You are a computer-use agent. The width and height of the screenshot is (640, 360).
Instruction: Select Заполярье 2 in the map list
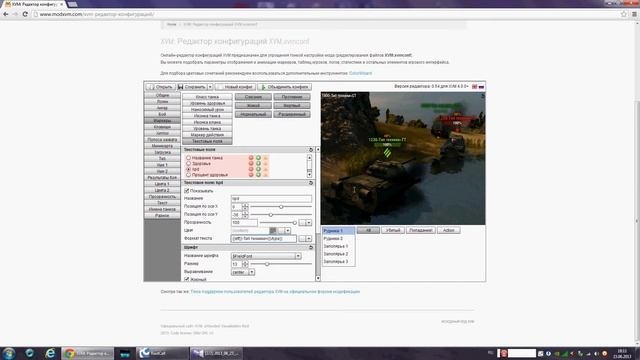click(338, 254)
